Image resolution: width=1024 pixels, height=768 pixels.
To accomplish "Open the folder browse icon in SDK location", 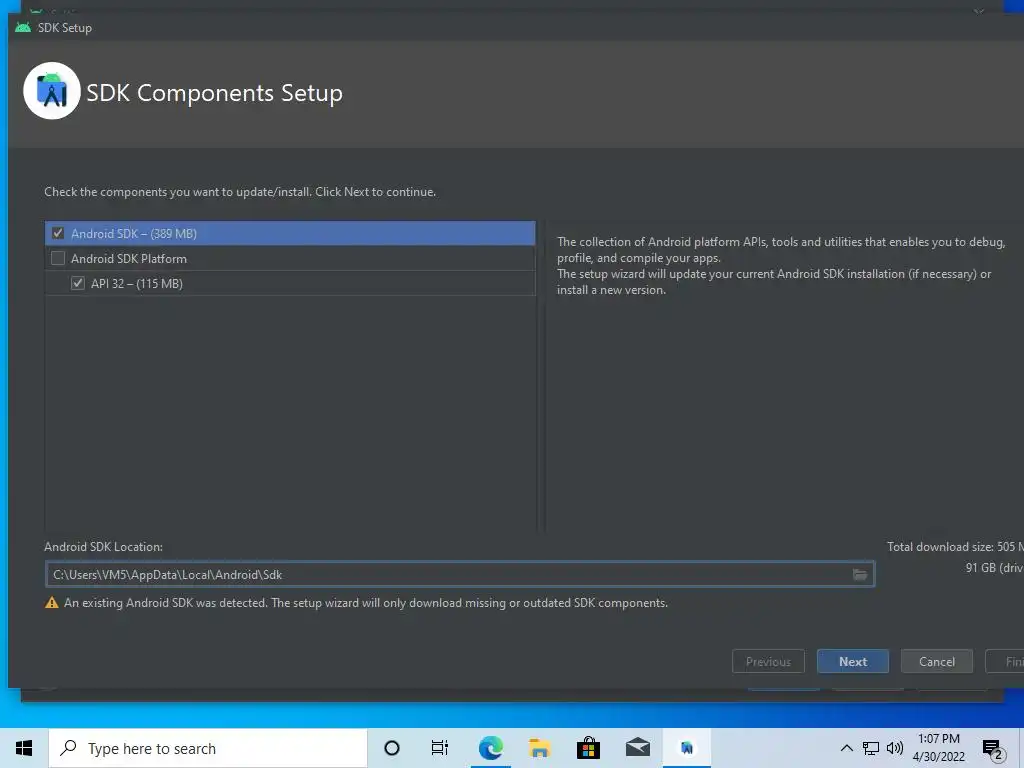I will (859, 574).
